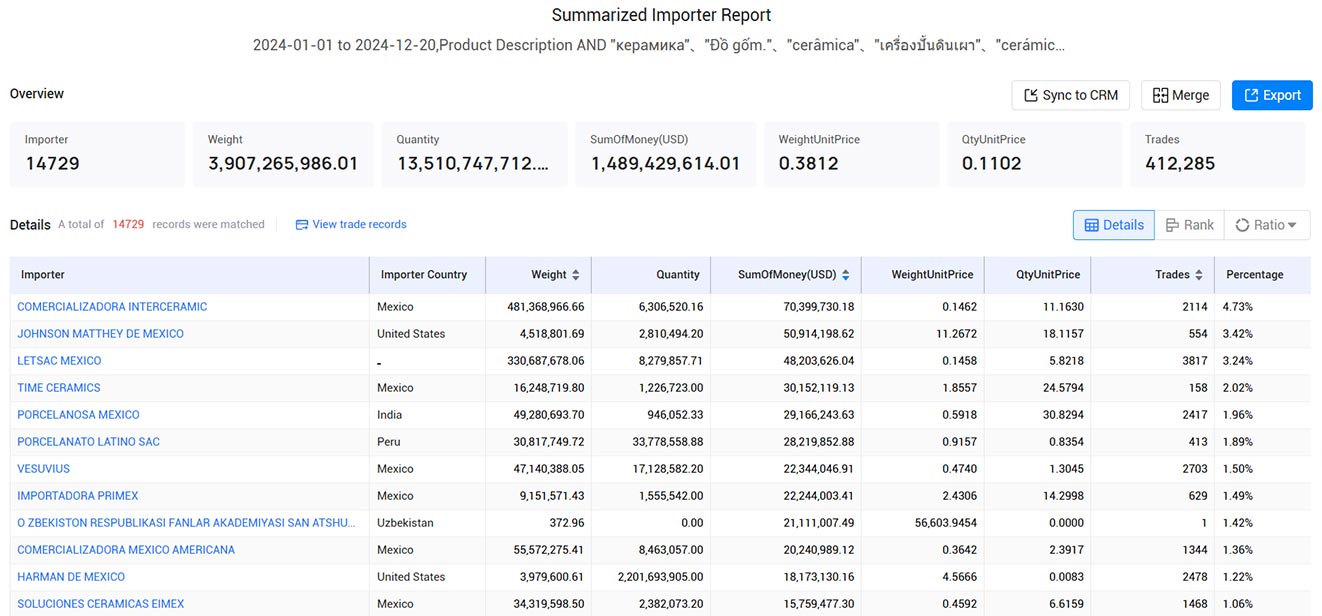The width and height of the screenshot is (1322, 616).
Task: Open IMPORTADORA PRIMEX importer link
Action: (78, 496)
